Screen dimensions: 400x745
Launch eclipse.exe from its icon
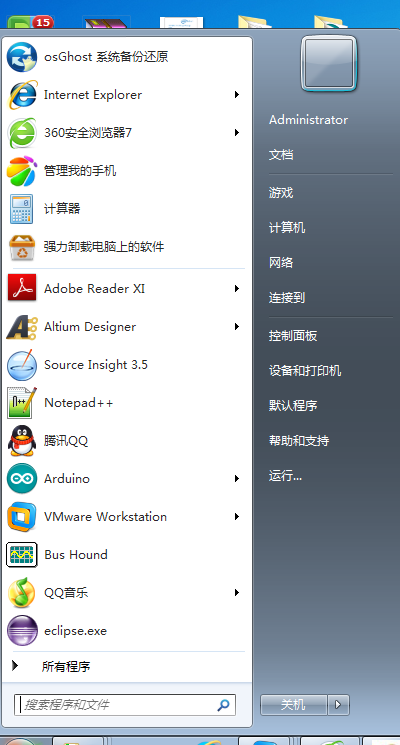pyautogui.click(x=22, y=630)
